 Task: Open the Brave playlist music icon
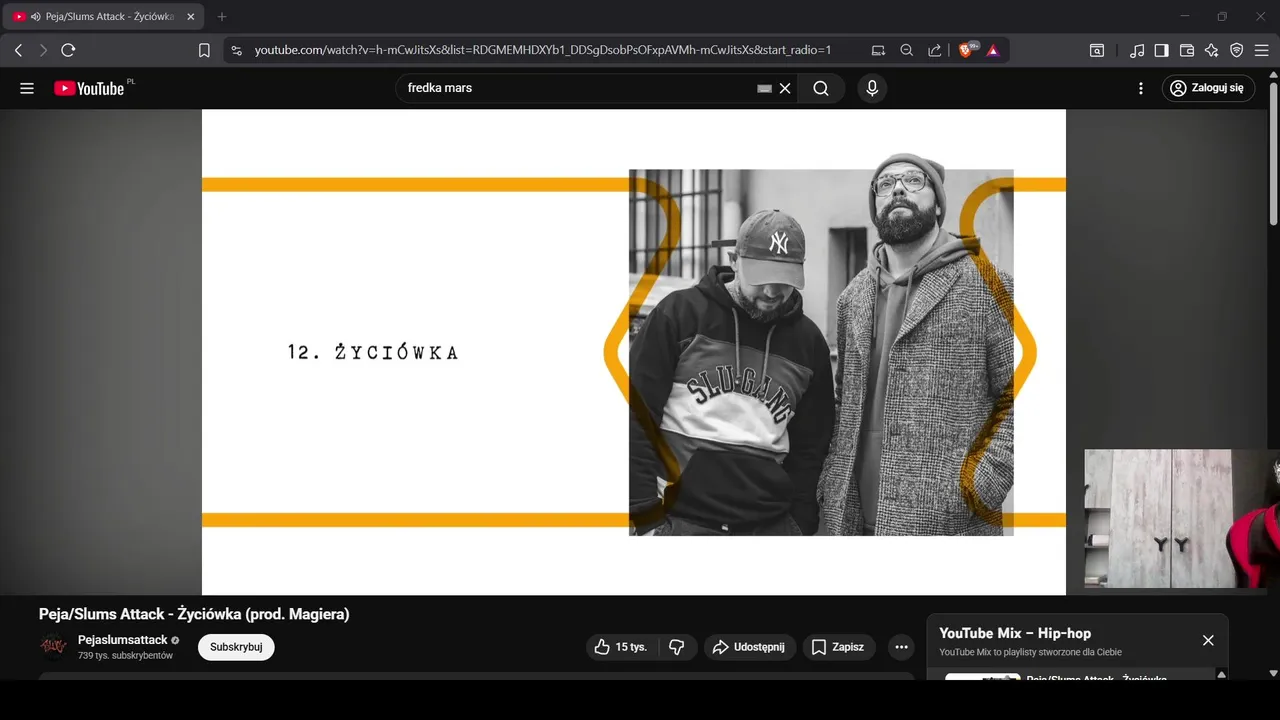click(x=1137, y=50)
